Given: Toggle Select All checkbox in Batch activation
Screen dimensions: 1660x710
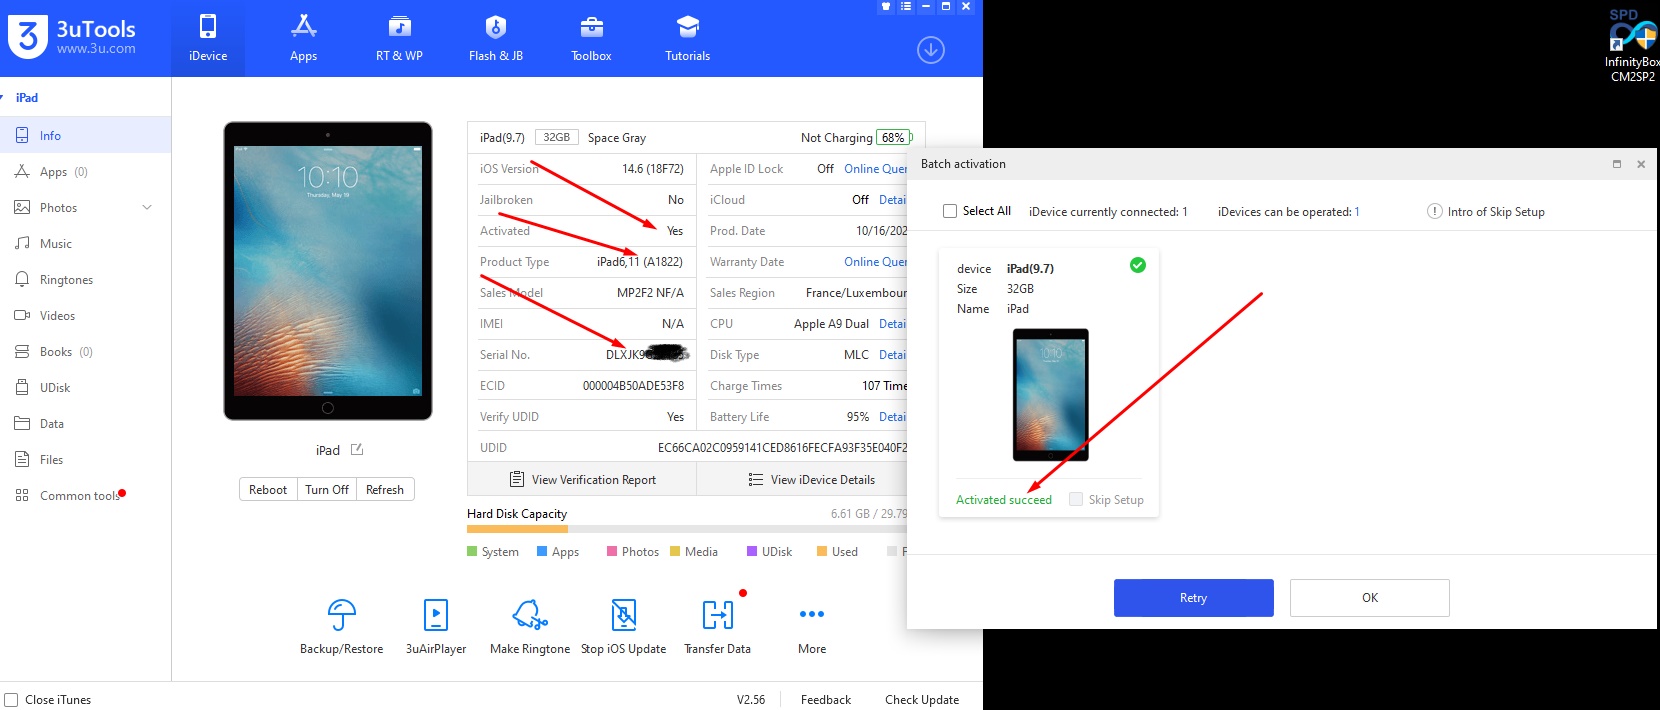Looking at the screenshot, I should click(950, 211).
